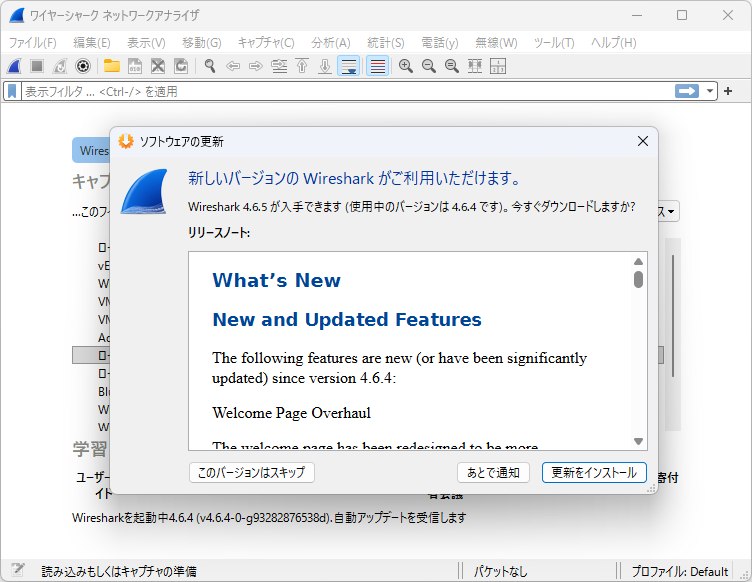Click the go forward arrow icon
The height and width of the screenshot is (582, 752).
tap(256, 66)
